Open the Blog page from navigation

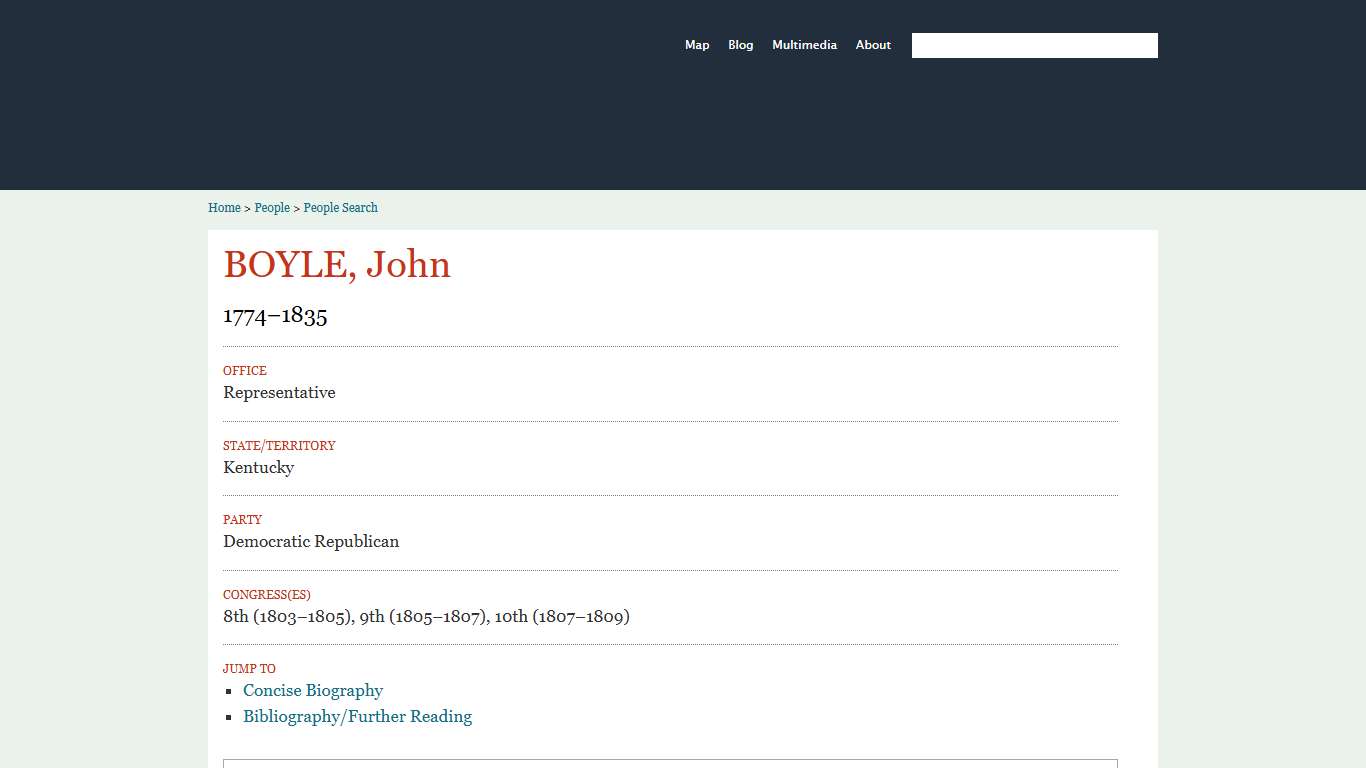point(740,45)
